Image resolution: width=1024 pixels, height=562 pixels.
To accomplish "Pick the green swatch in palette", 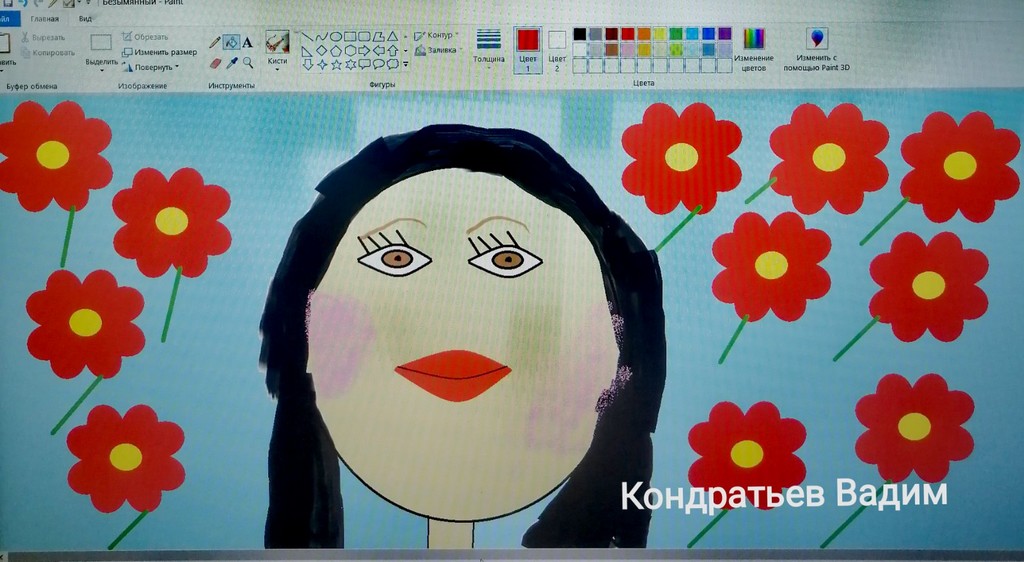I will (x=676, y=33).
